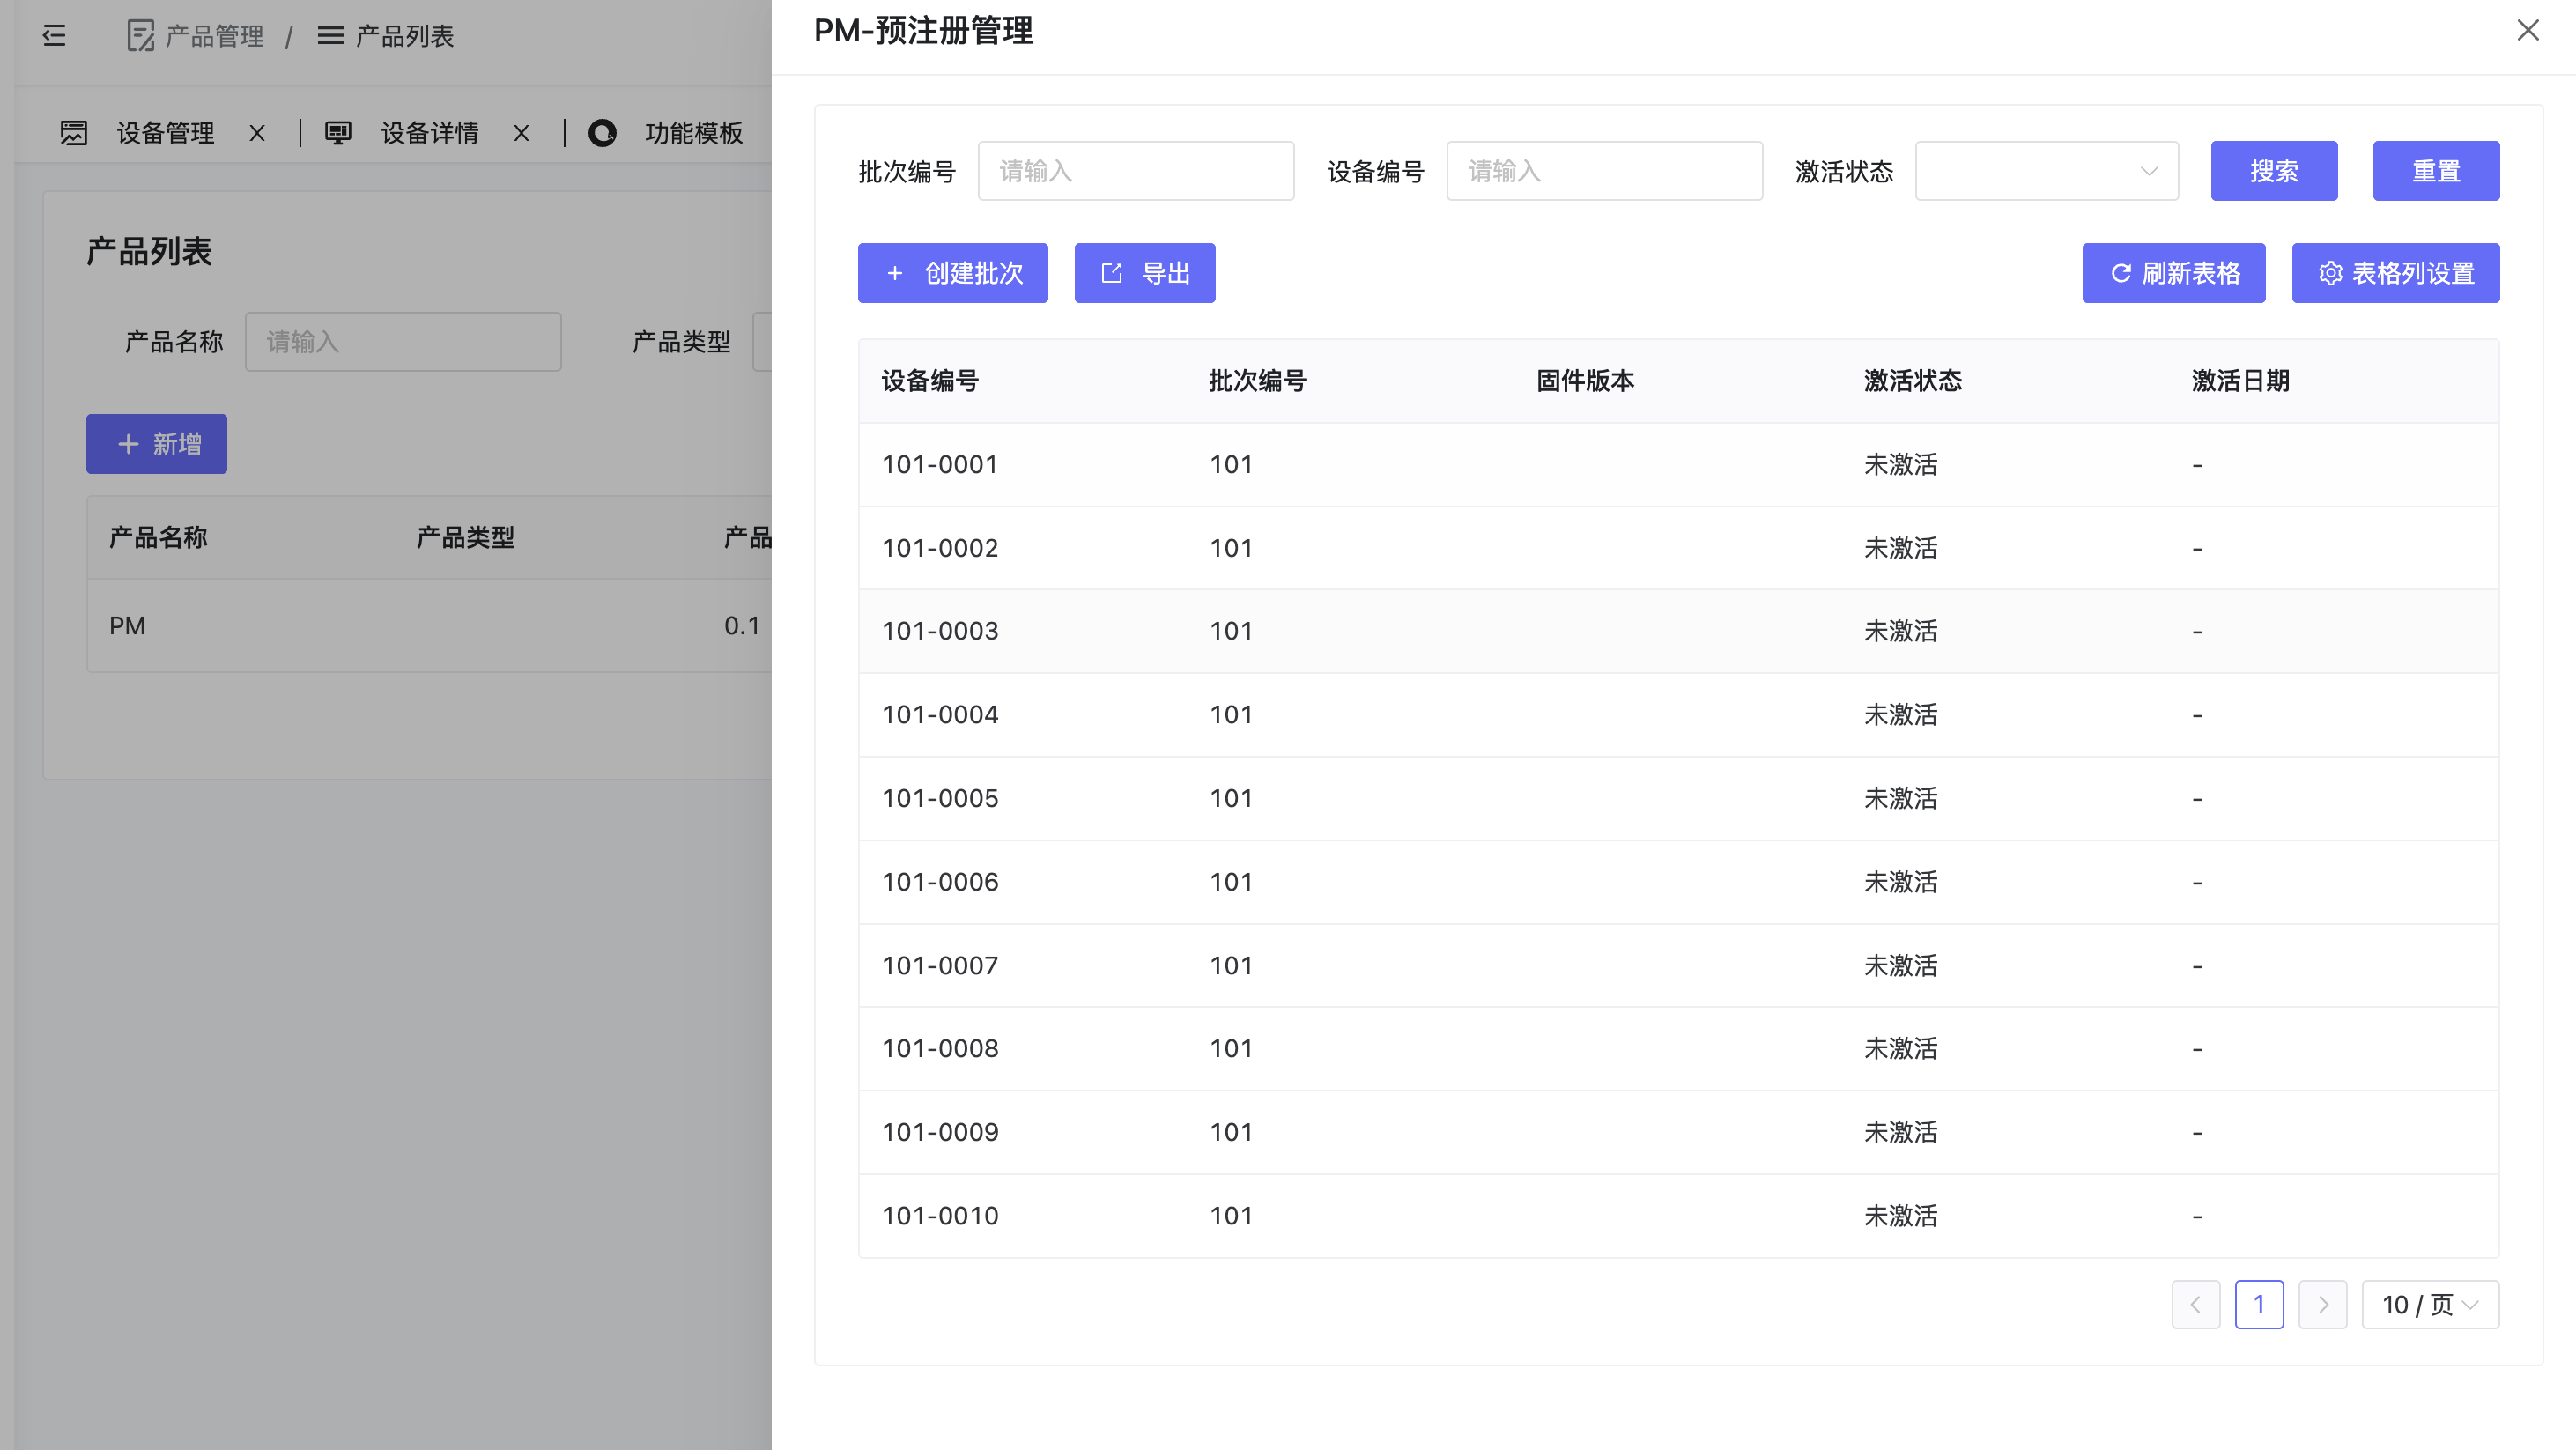Click the refresh icon in 刷新表格
2576x1450 pixels.
[x=2120, y=272]
